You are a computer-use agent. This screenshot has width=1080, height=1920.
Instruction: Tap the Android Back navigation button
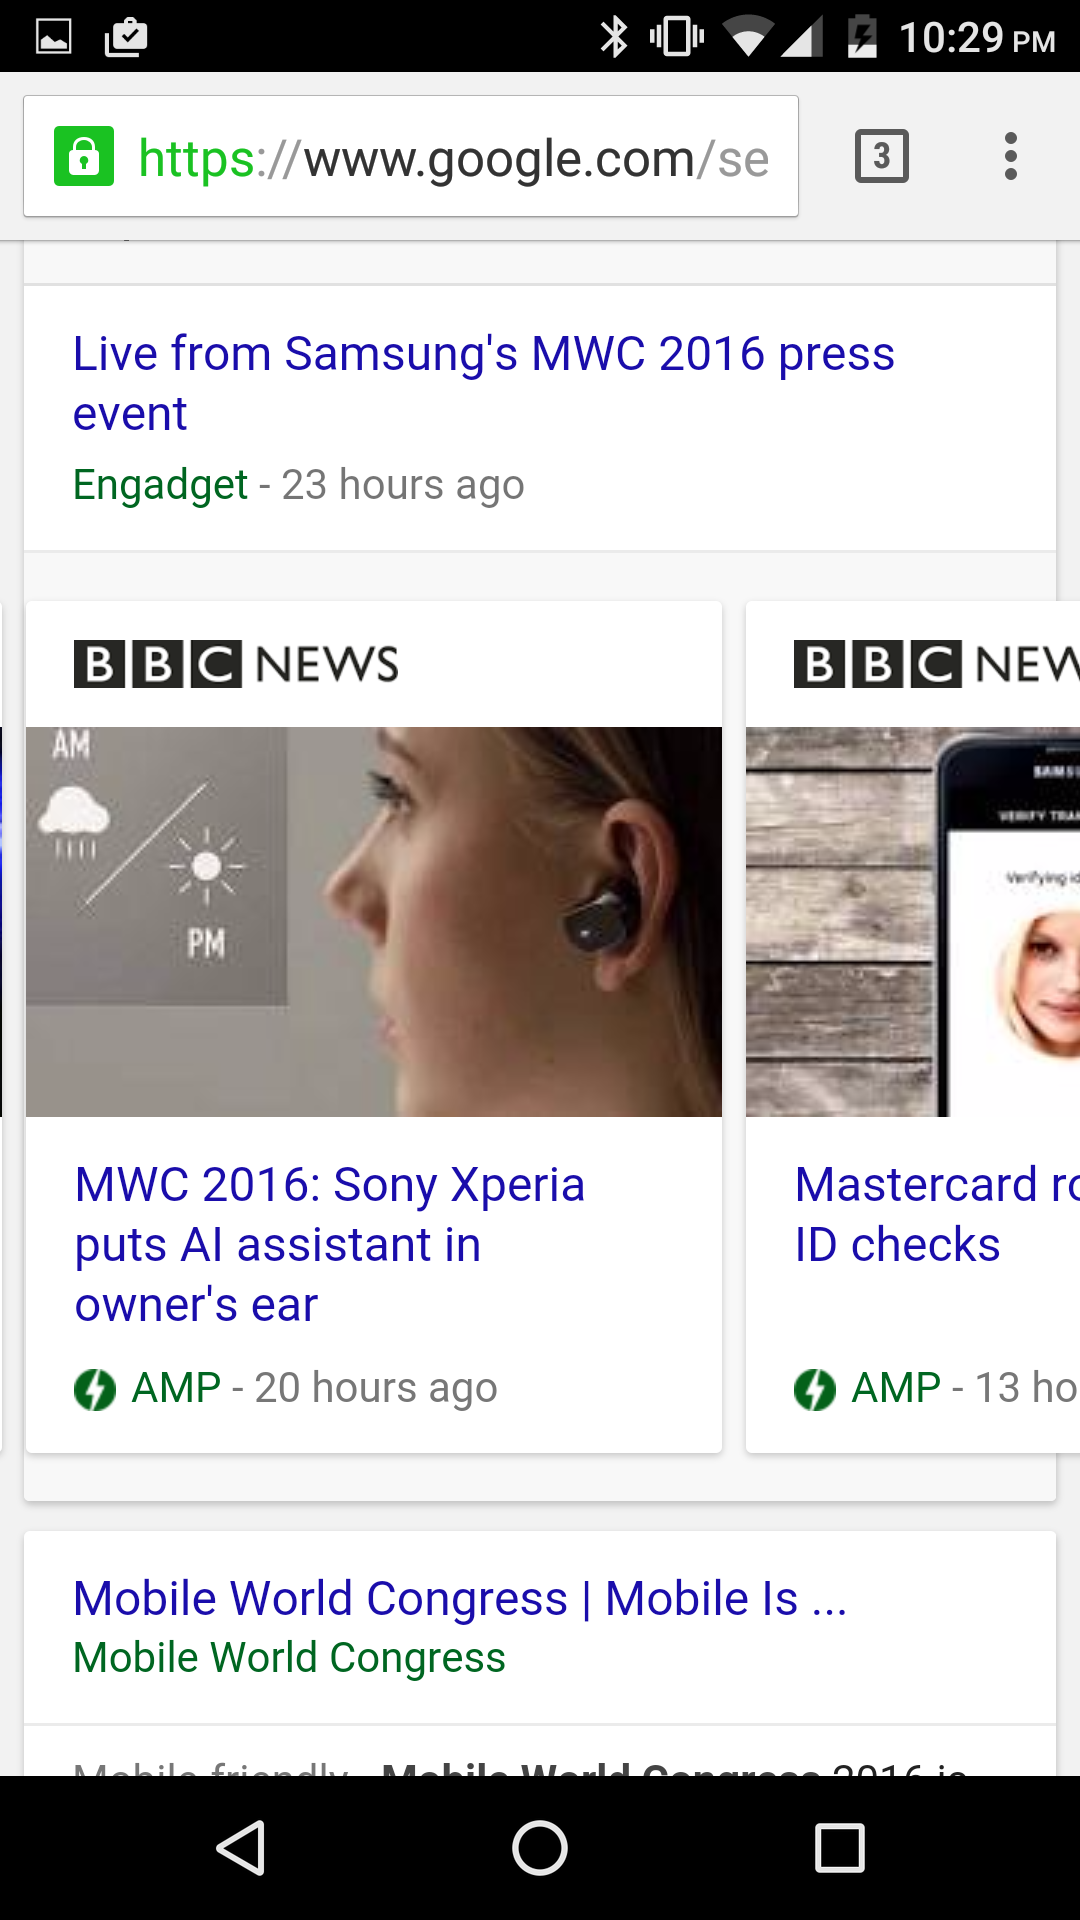coord(241,1847)
